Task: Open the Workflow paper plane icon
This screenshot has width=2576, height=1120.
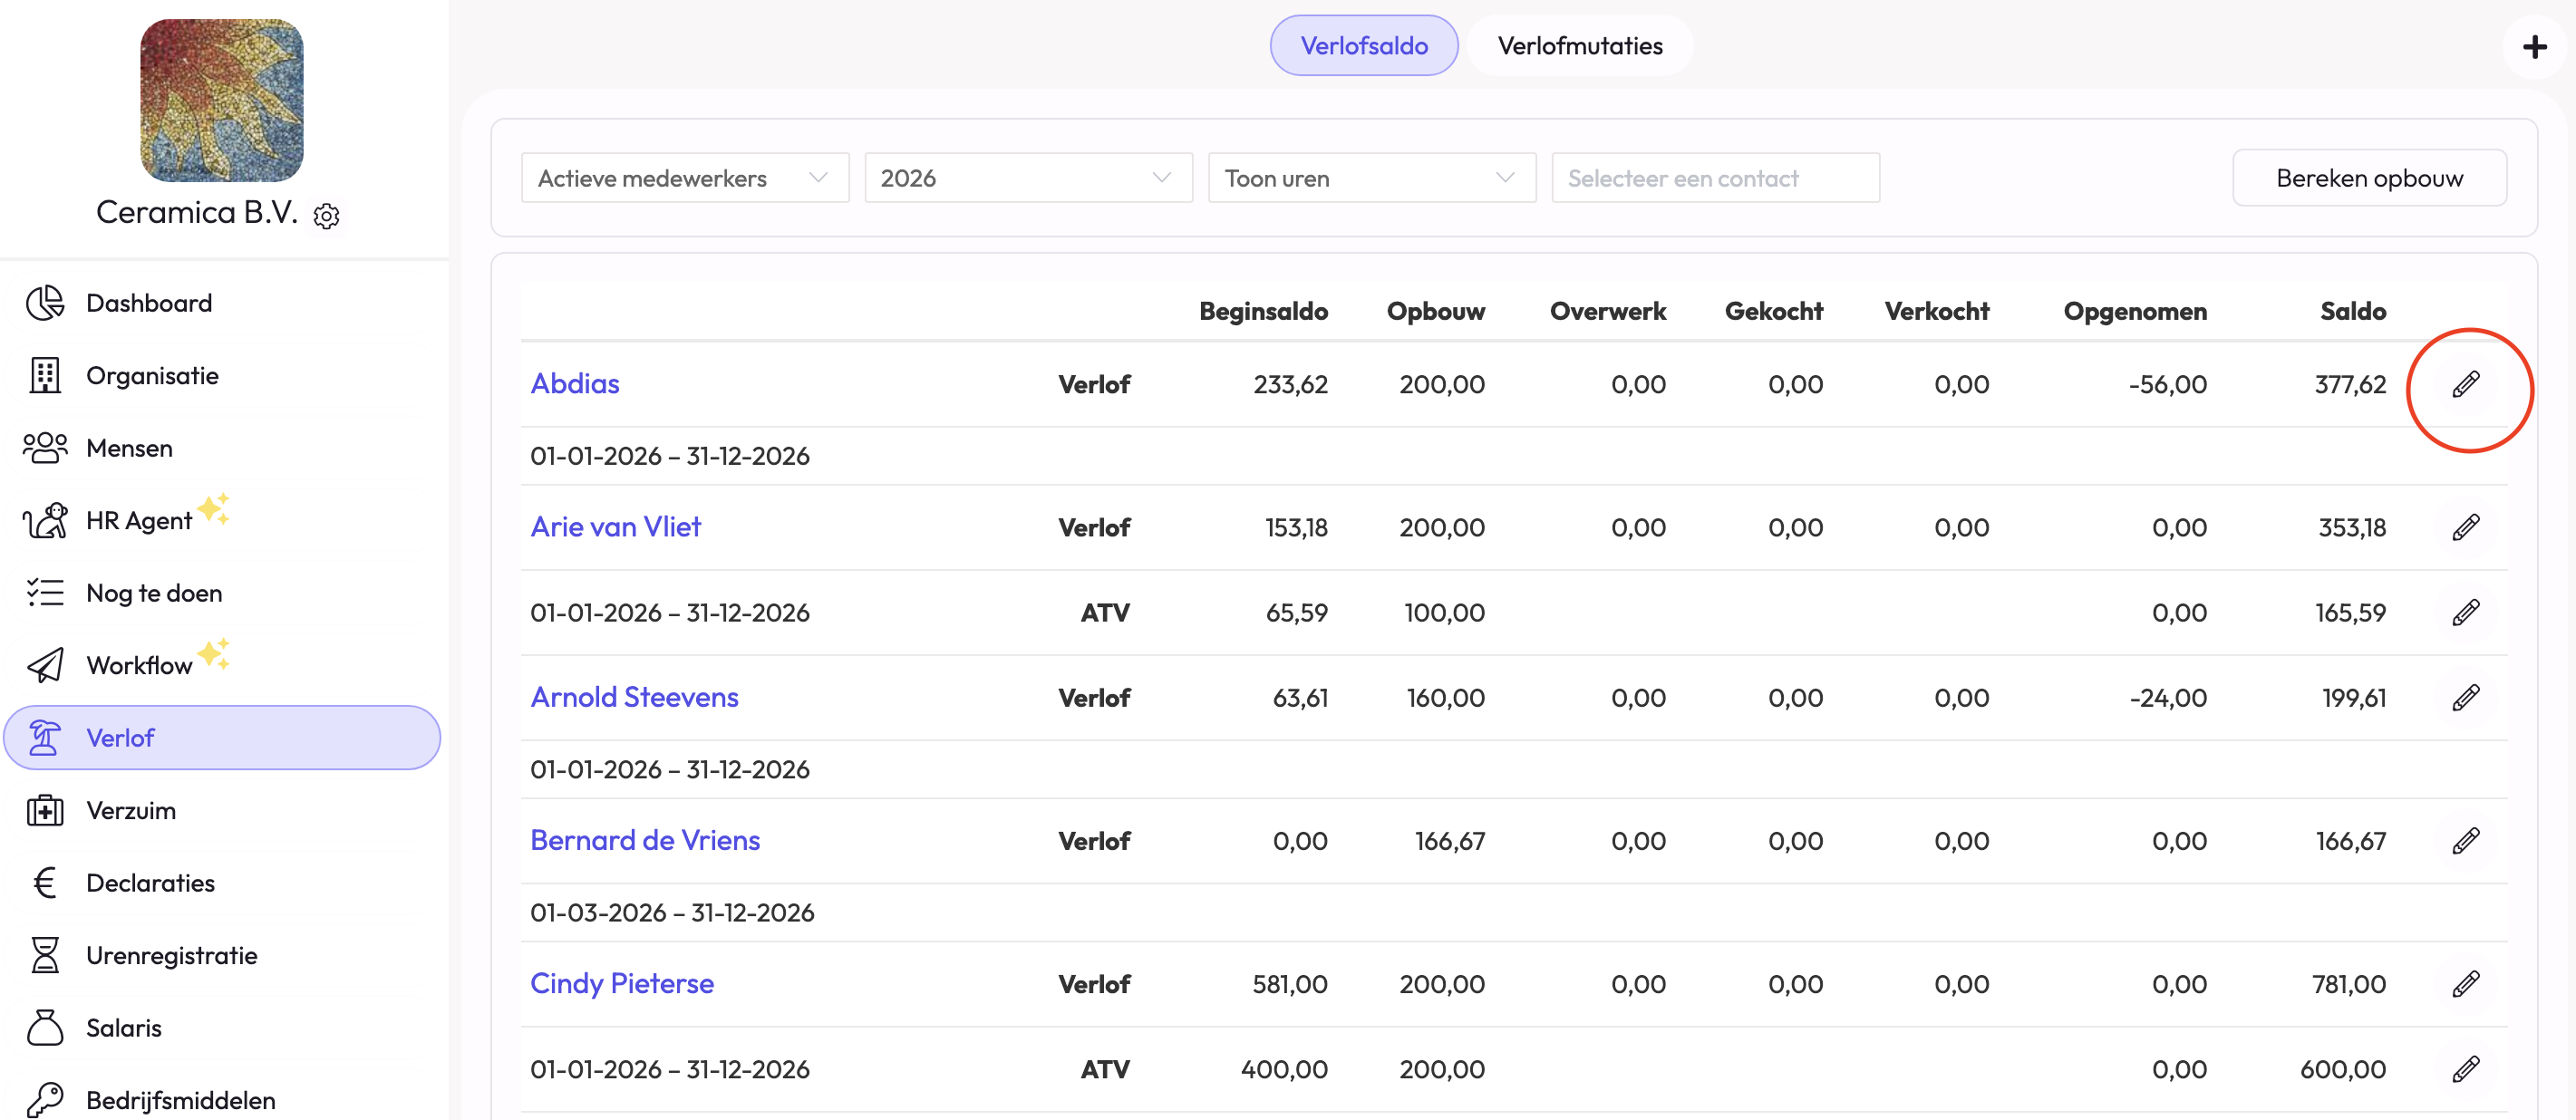Action: point(45,665)
